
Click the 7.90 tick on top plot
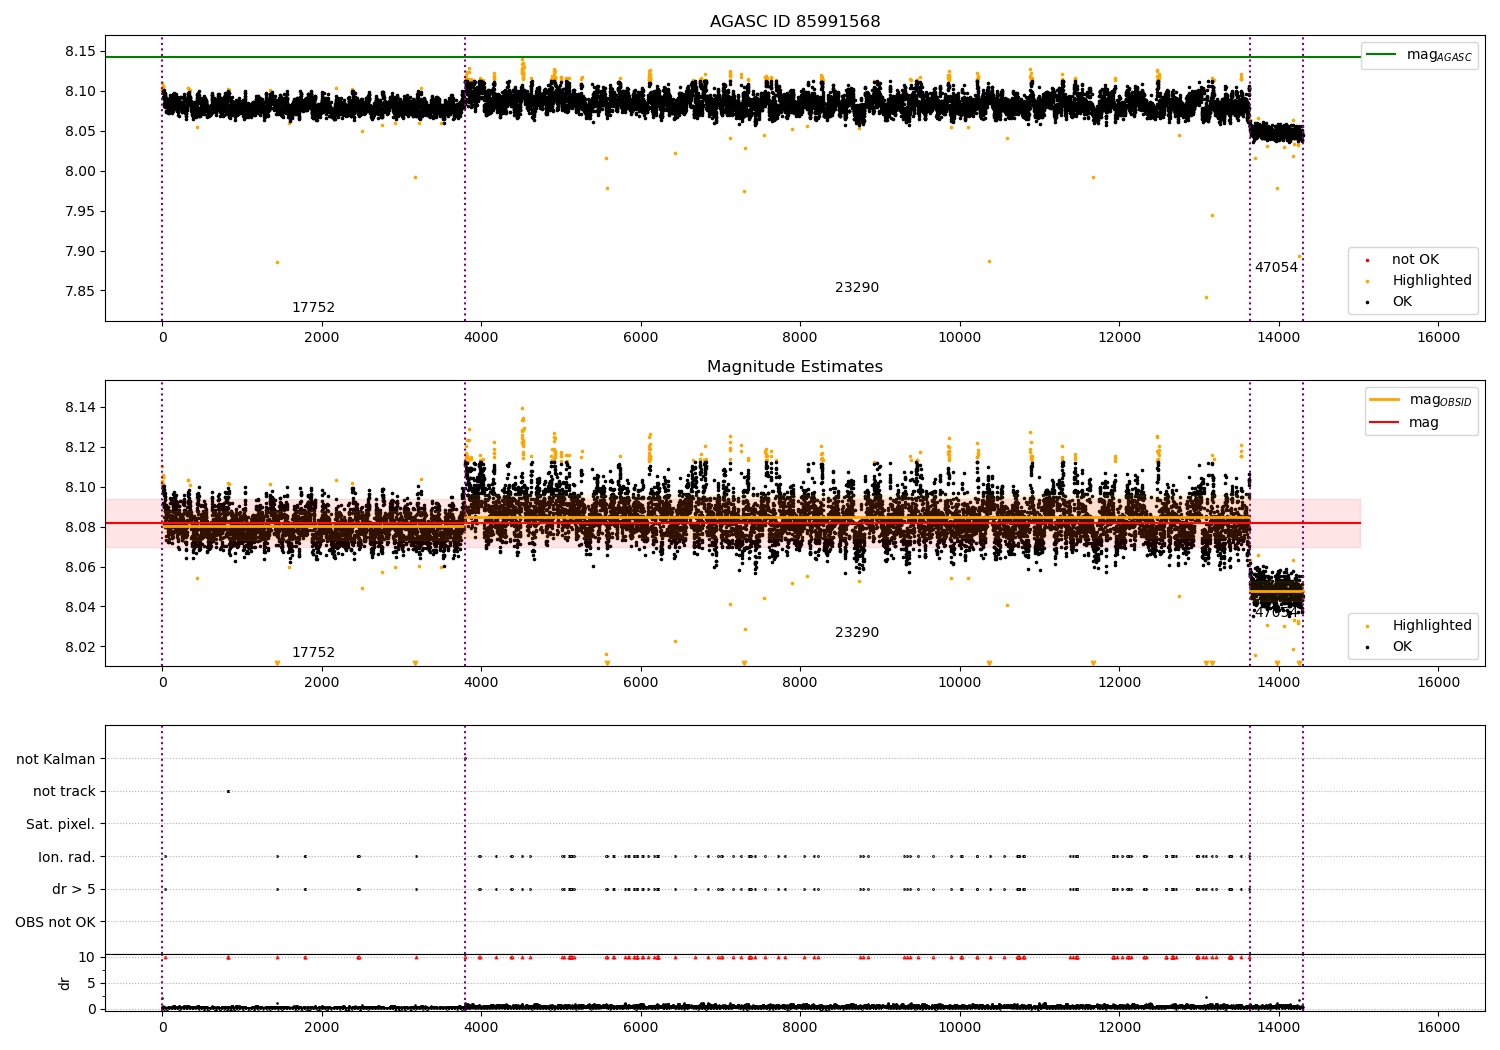79,251
